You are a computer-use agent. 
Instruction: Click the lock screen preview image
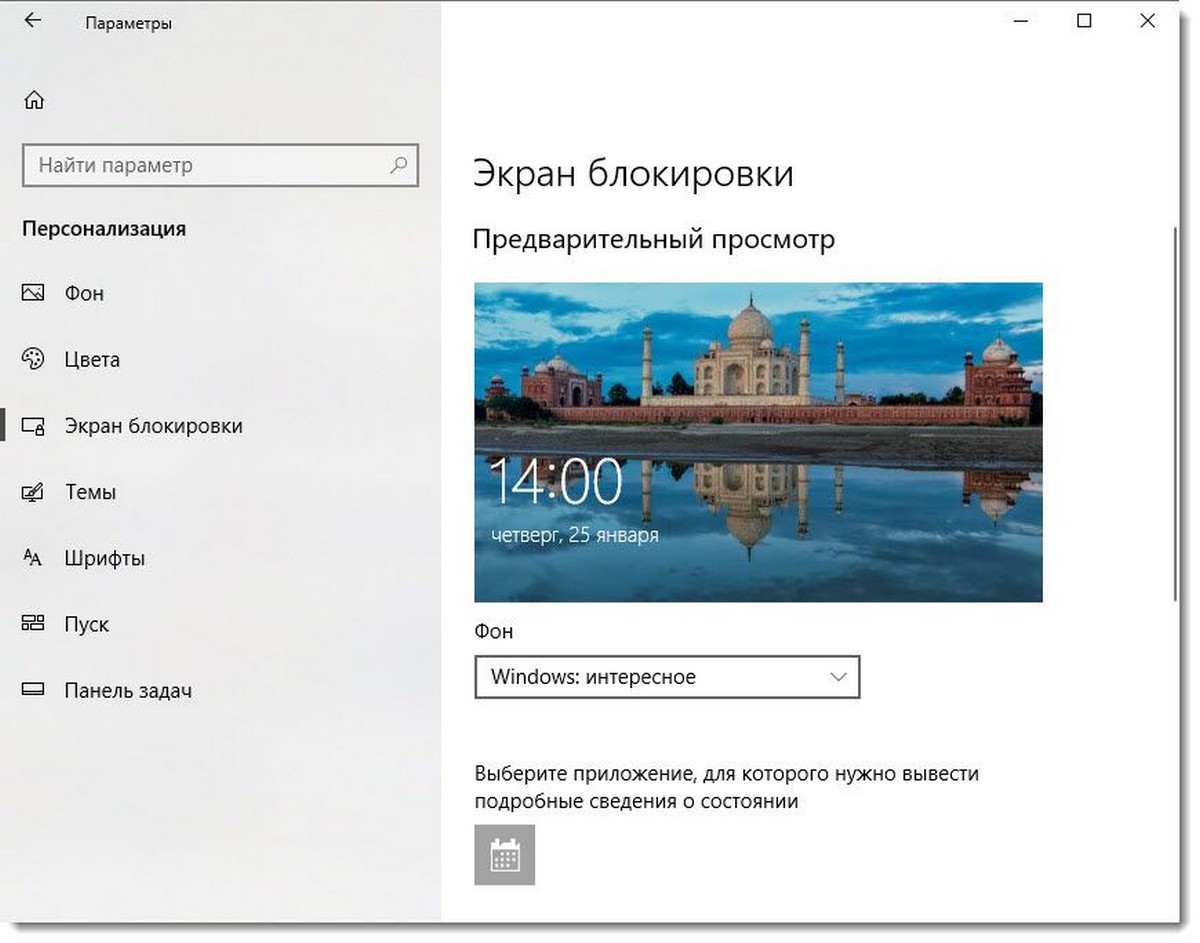(x=758, y=442)
